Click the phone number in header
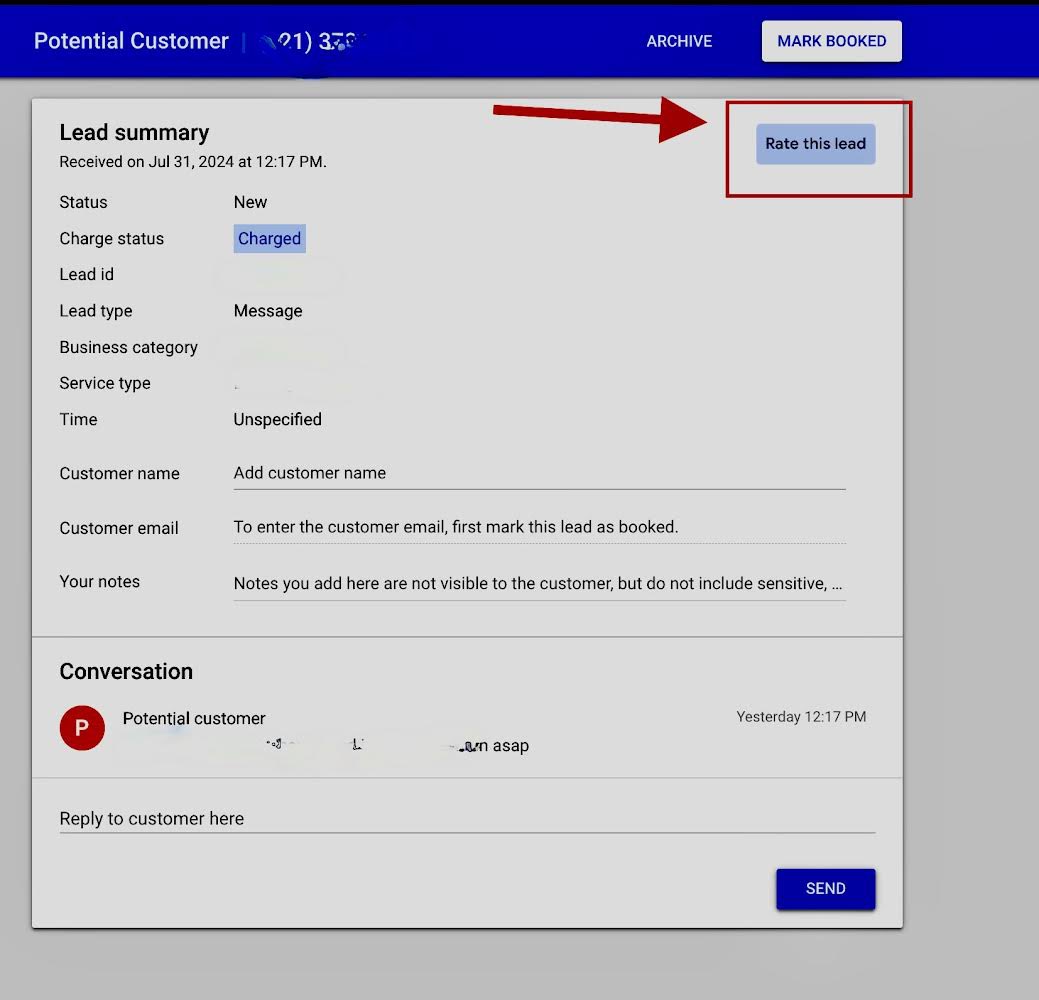 [x=313, y=41]
